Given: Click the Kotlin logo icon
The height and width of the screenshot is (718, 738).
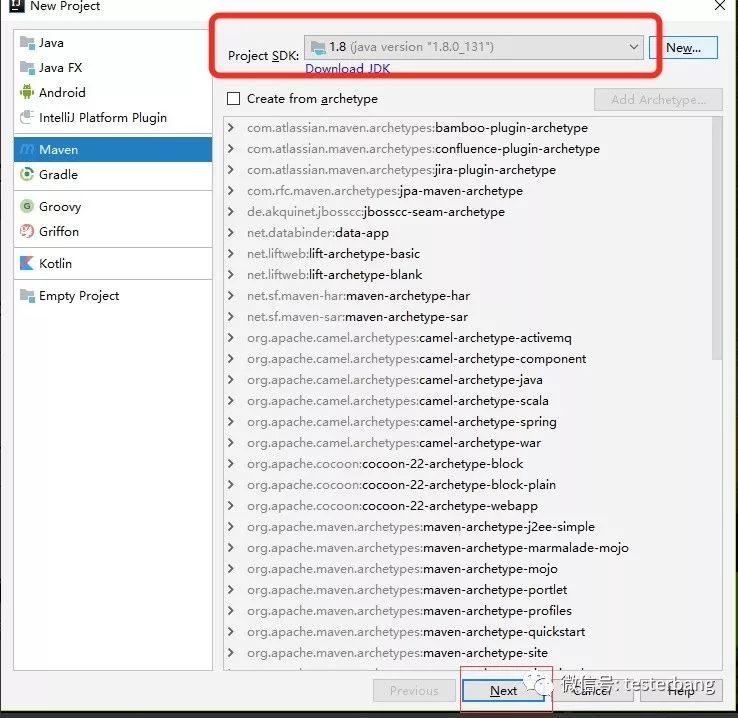Looking at the screenshot, I should point(27,263).
